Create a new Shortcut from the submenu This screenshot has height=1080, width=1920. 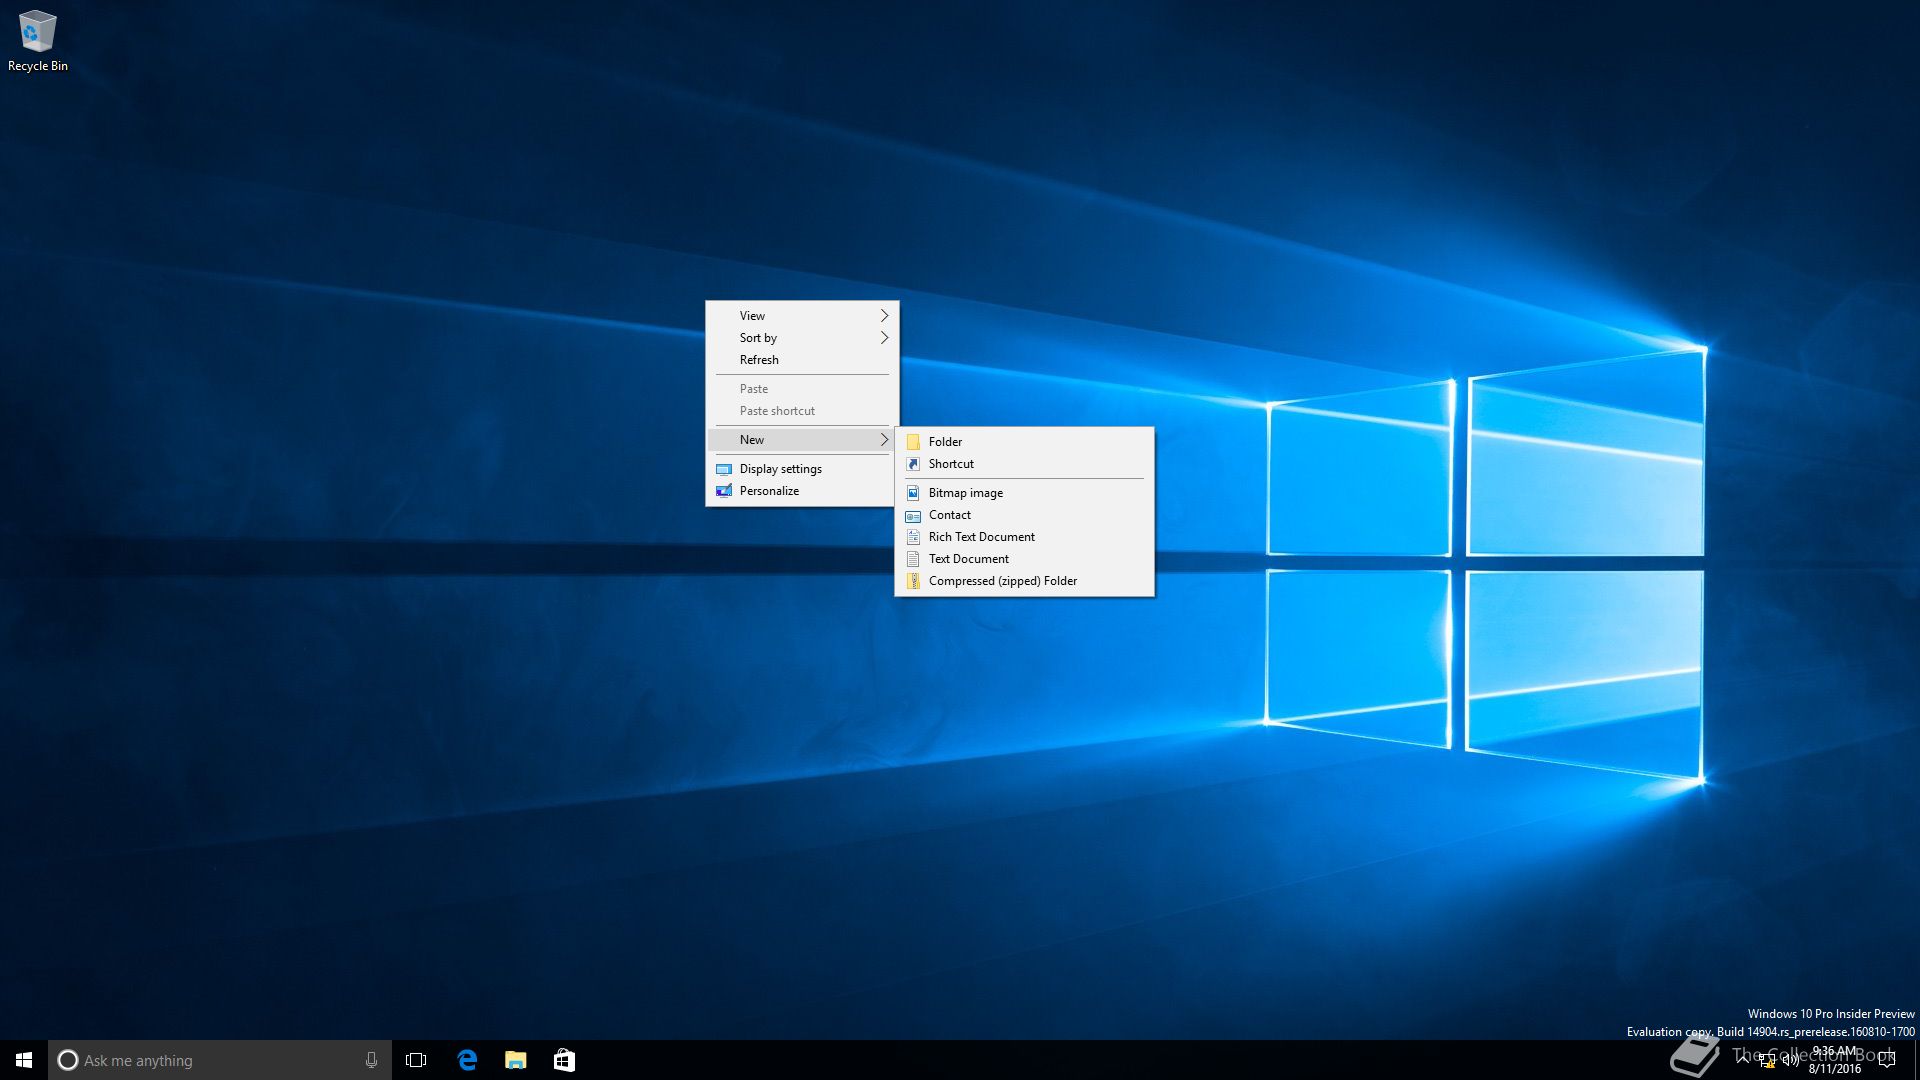click(1024, 464)
